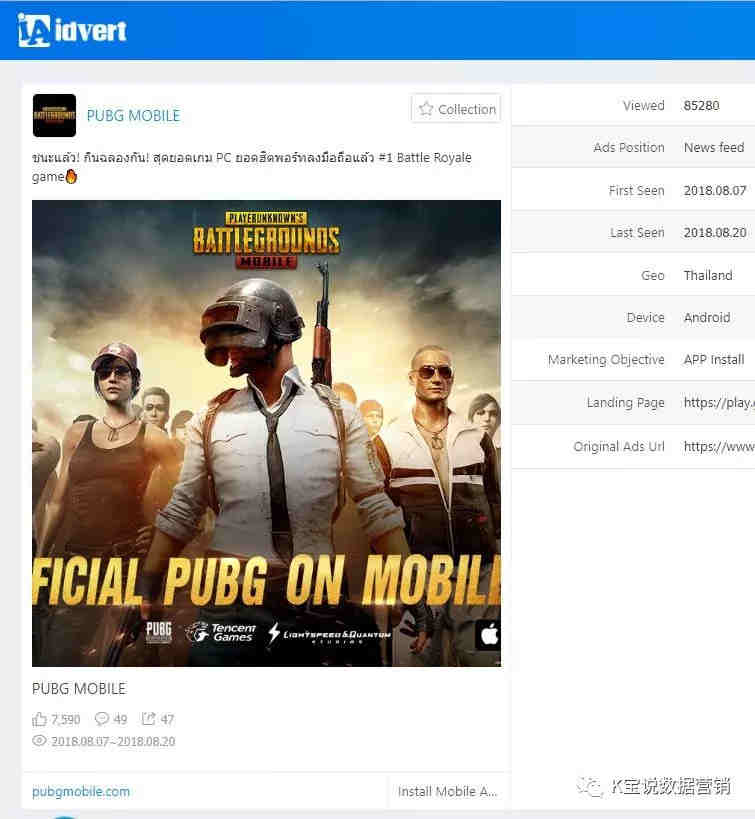Click the 7,590 likes count
755x819 pixels.
coord(66,720)
